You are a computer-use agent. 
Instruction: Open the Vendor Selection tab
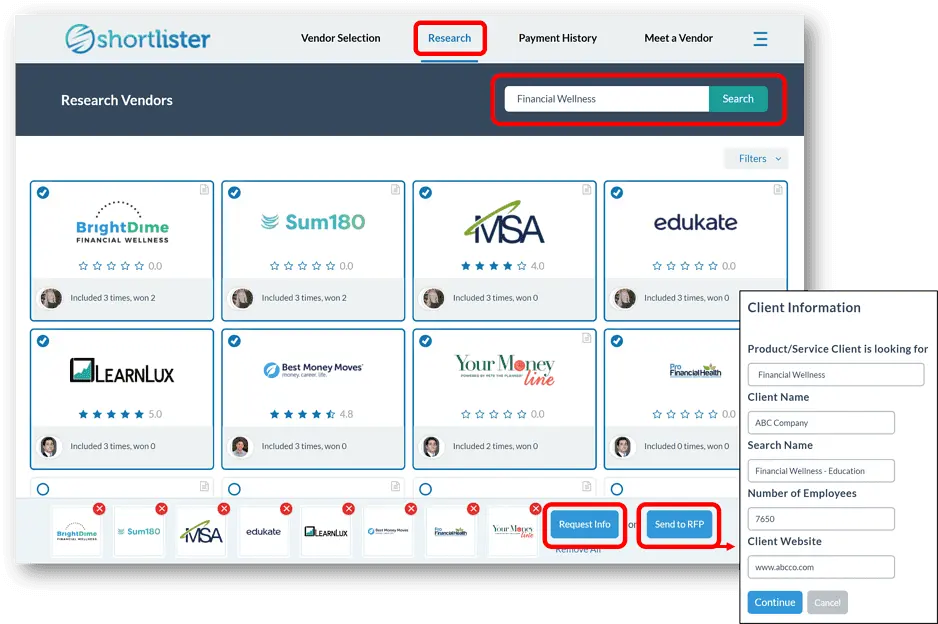click(x=340, y=38)
